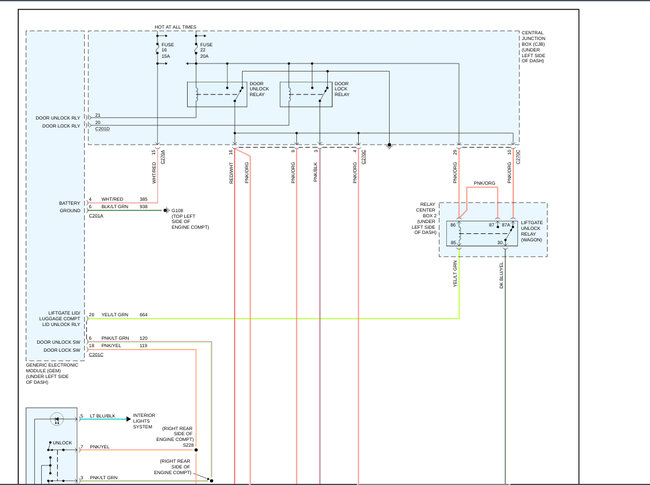Select the RELAY CENTER BOX 2 description
The width and height of the screenshot is (650, 485).
click(424, 218)
